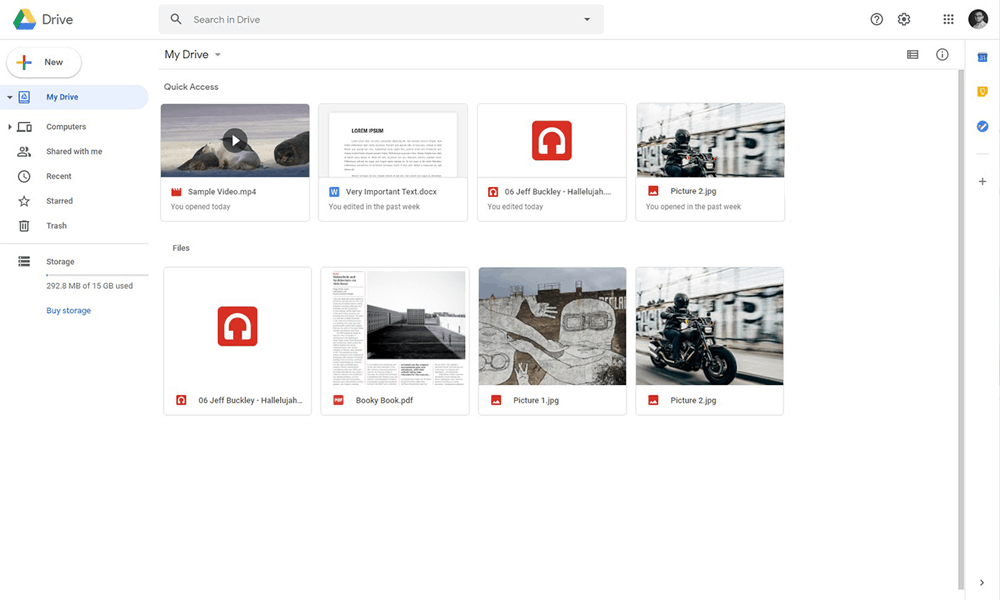Open Settings gear icon
The width and height of the screenshot is (1000, 600).
tap(904, 19)
